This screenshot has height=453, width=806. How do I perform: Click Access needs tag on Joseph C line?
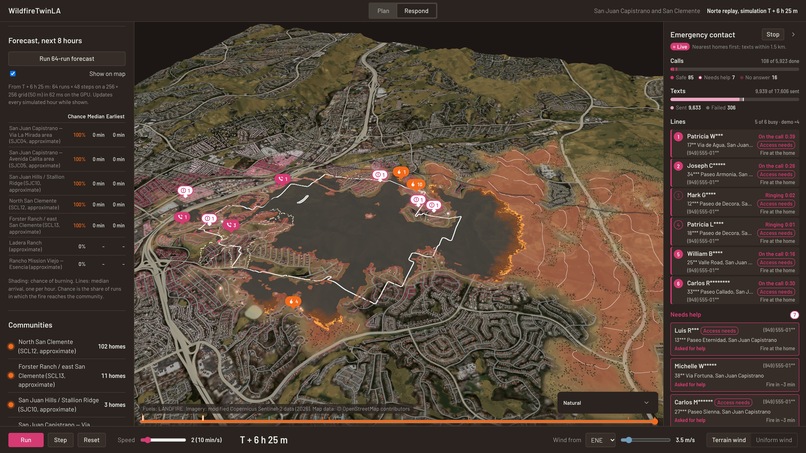(x=776, y=174)
